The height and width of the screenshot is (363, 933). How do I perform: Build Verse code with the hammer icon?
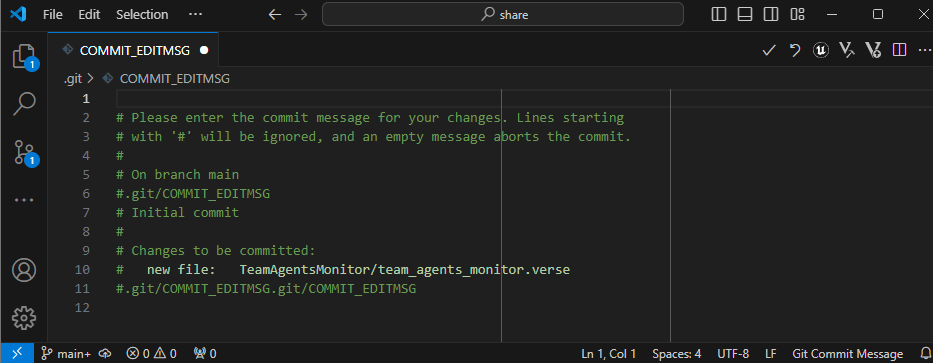point(847,51)
